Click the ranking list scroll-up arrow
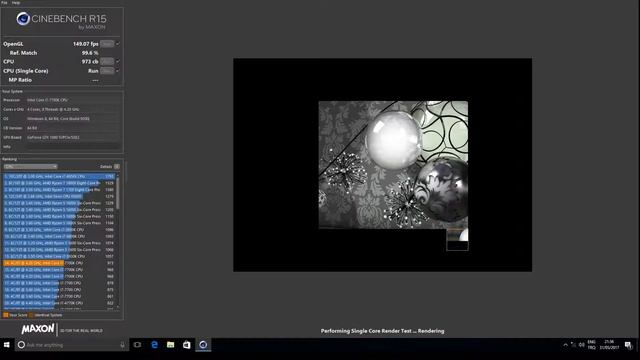This screenshot has height=360, width=640. (118, 176)
